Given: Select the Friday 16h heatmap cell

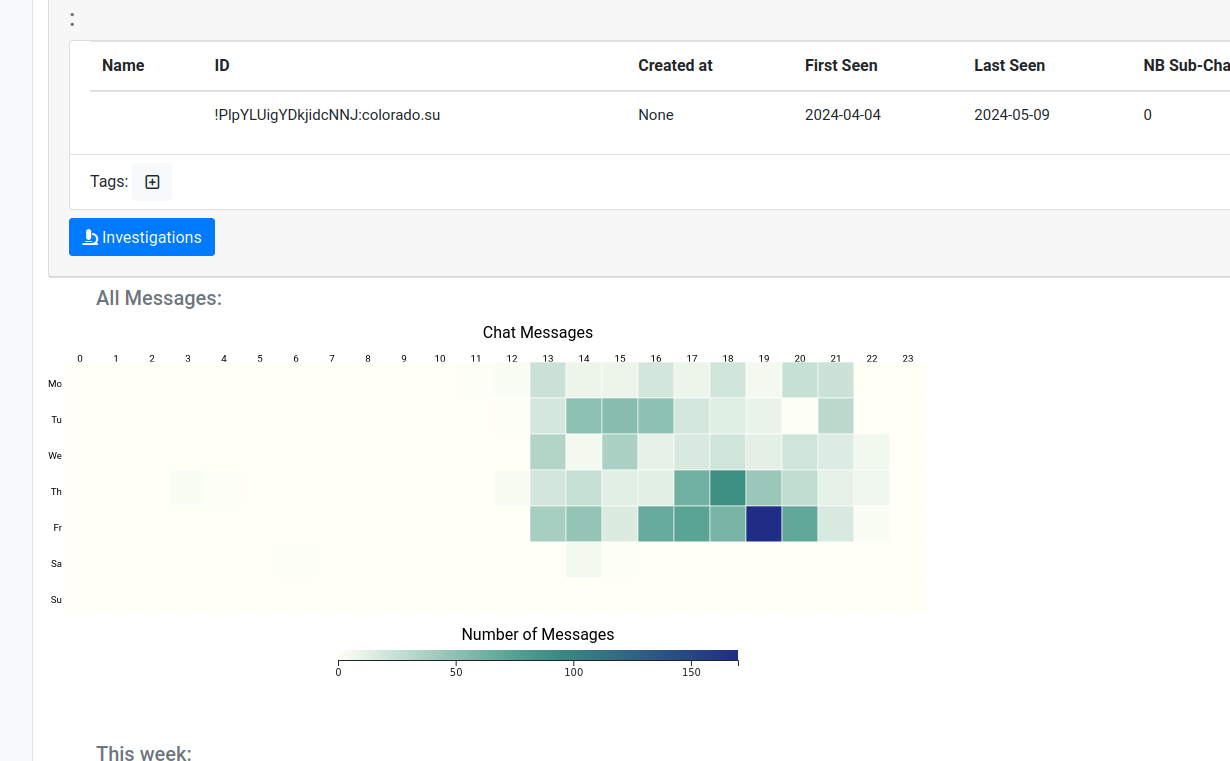Looking at the screenshot, I should [656, 524].
